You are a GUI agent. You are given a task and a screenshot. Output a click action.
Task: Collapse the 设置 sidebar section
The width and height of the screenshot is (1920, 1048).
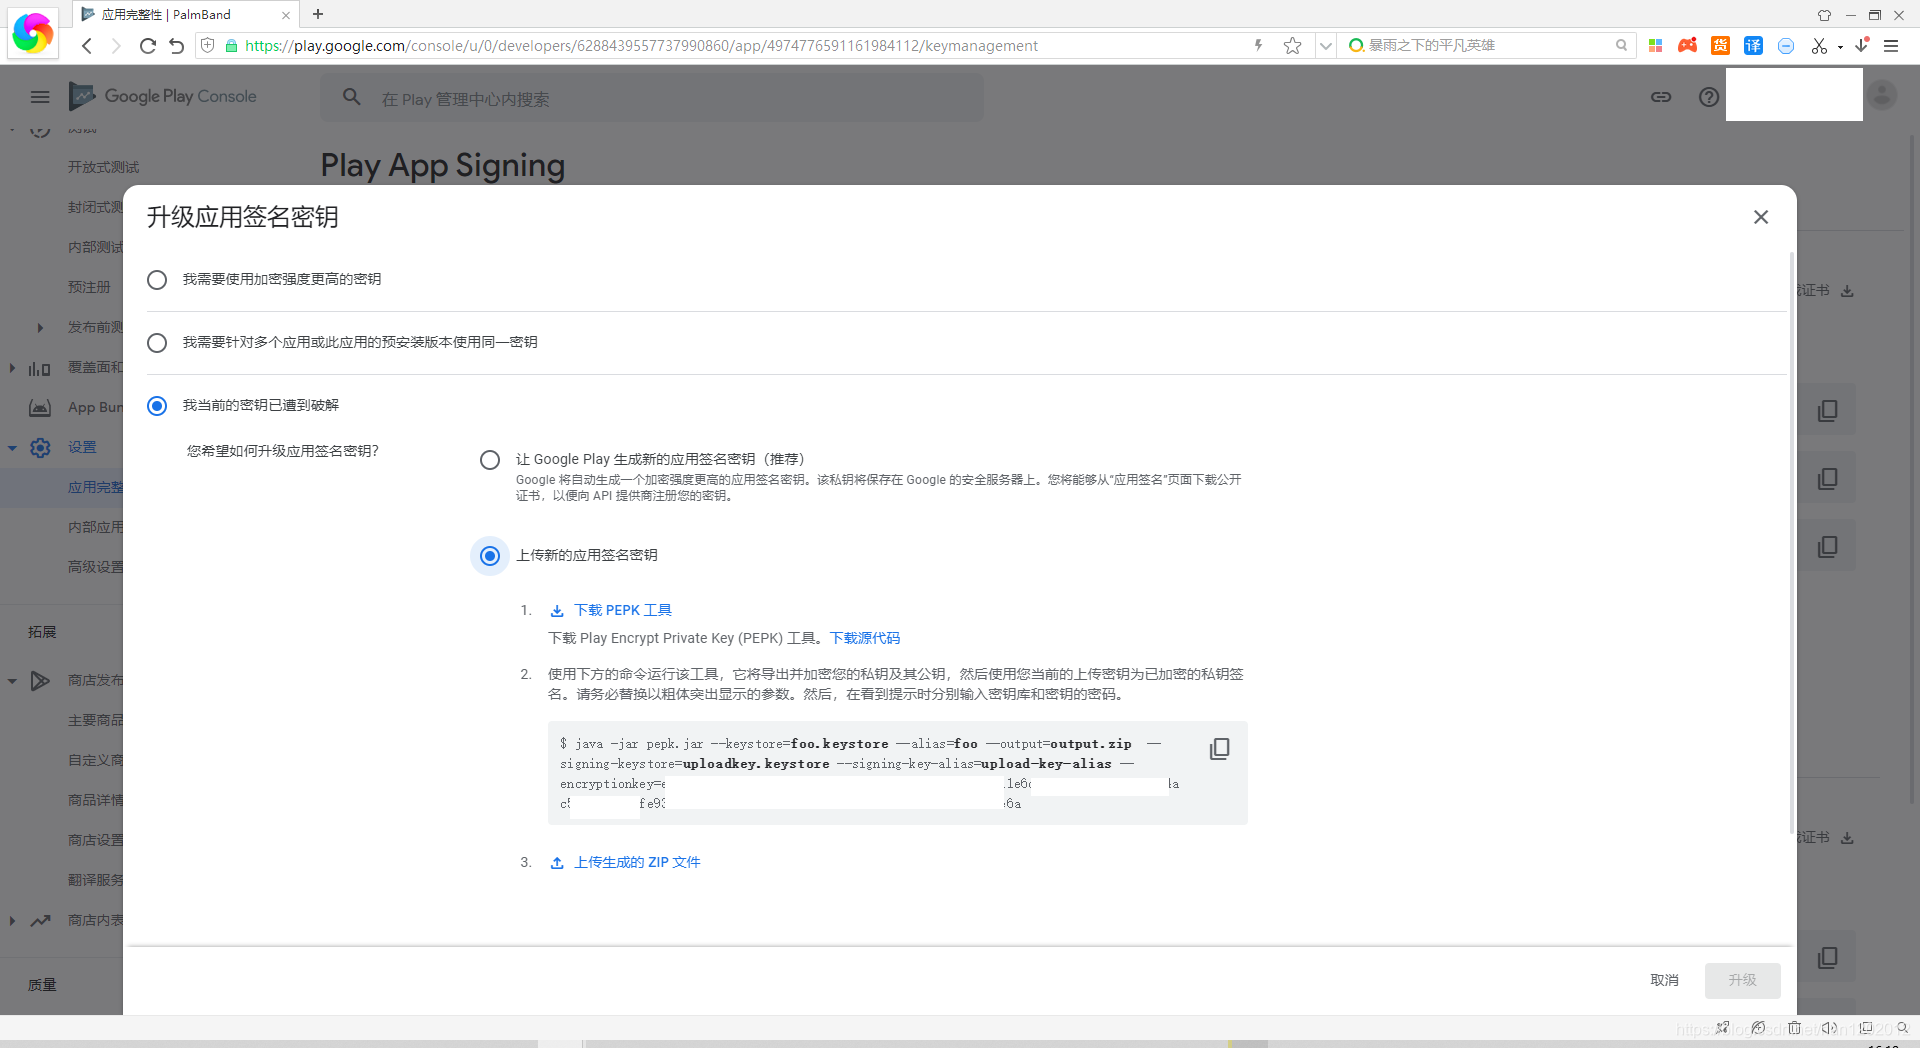(12, 448)
